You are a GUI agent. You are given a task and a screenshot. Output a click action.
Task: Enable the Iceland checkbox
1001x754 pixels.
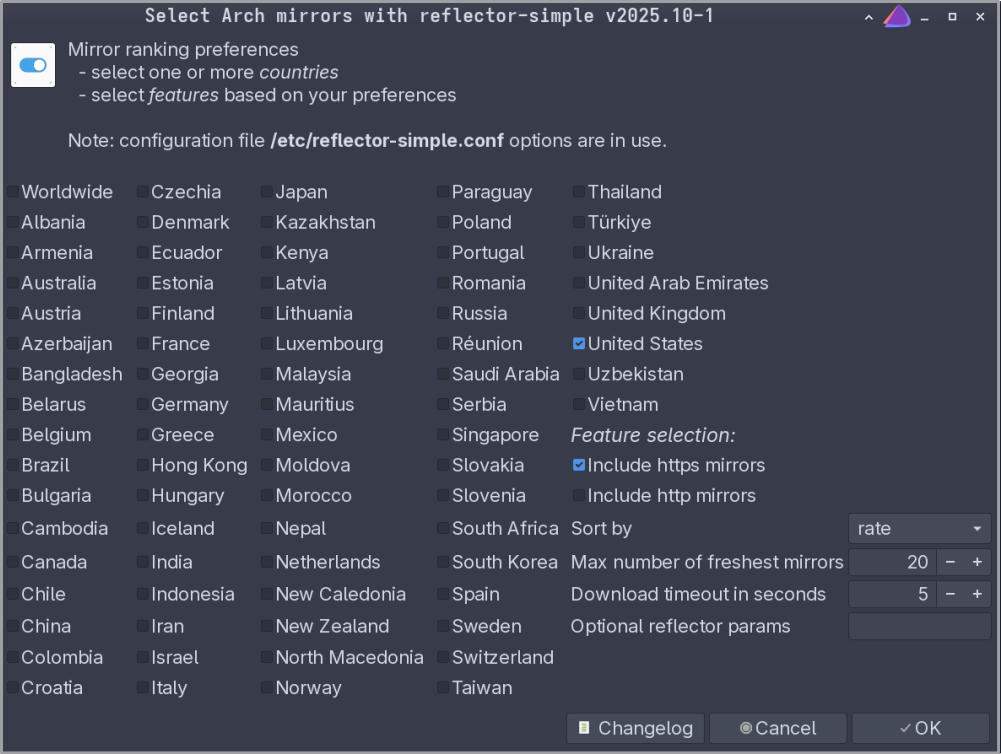tap(143, 529)
